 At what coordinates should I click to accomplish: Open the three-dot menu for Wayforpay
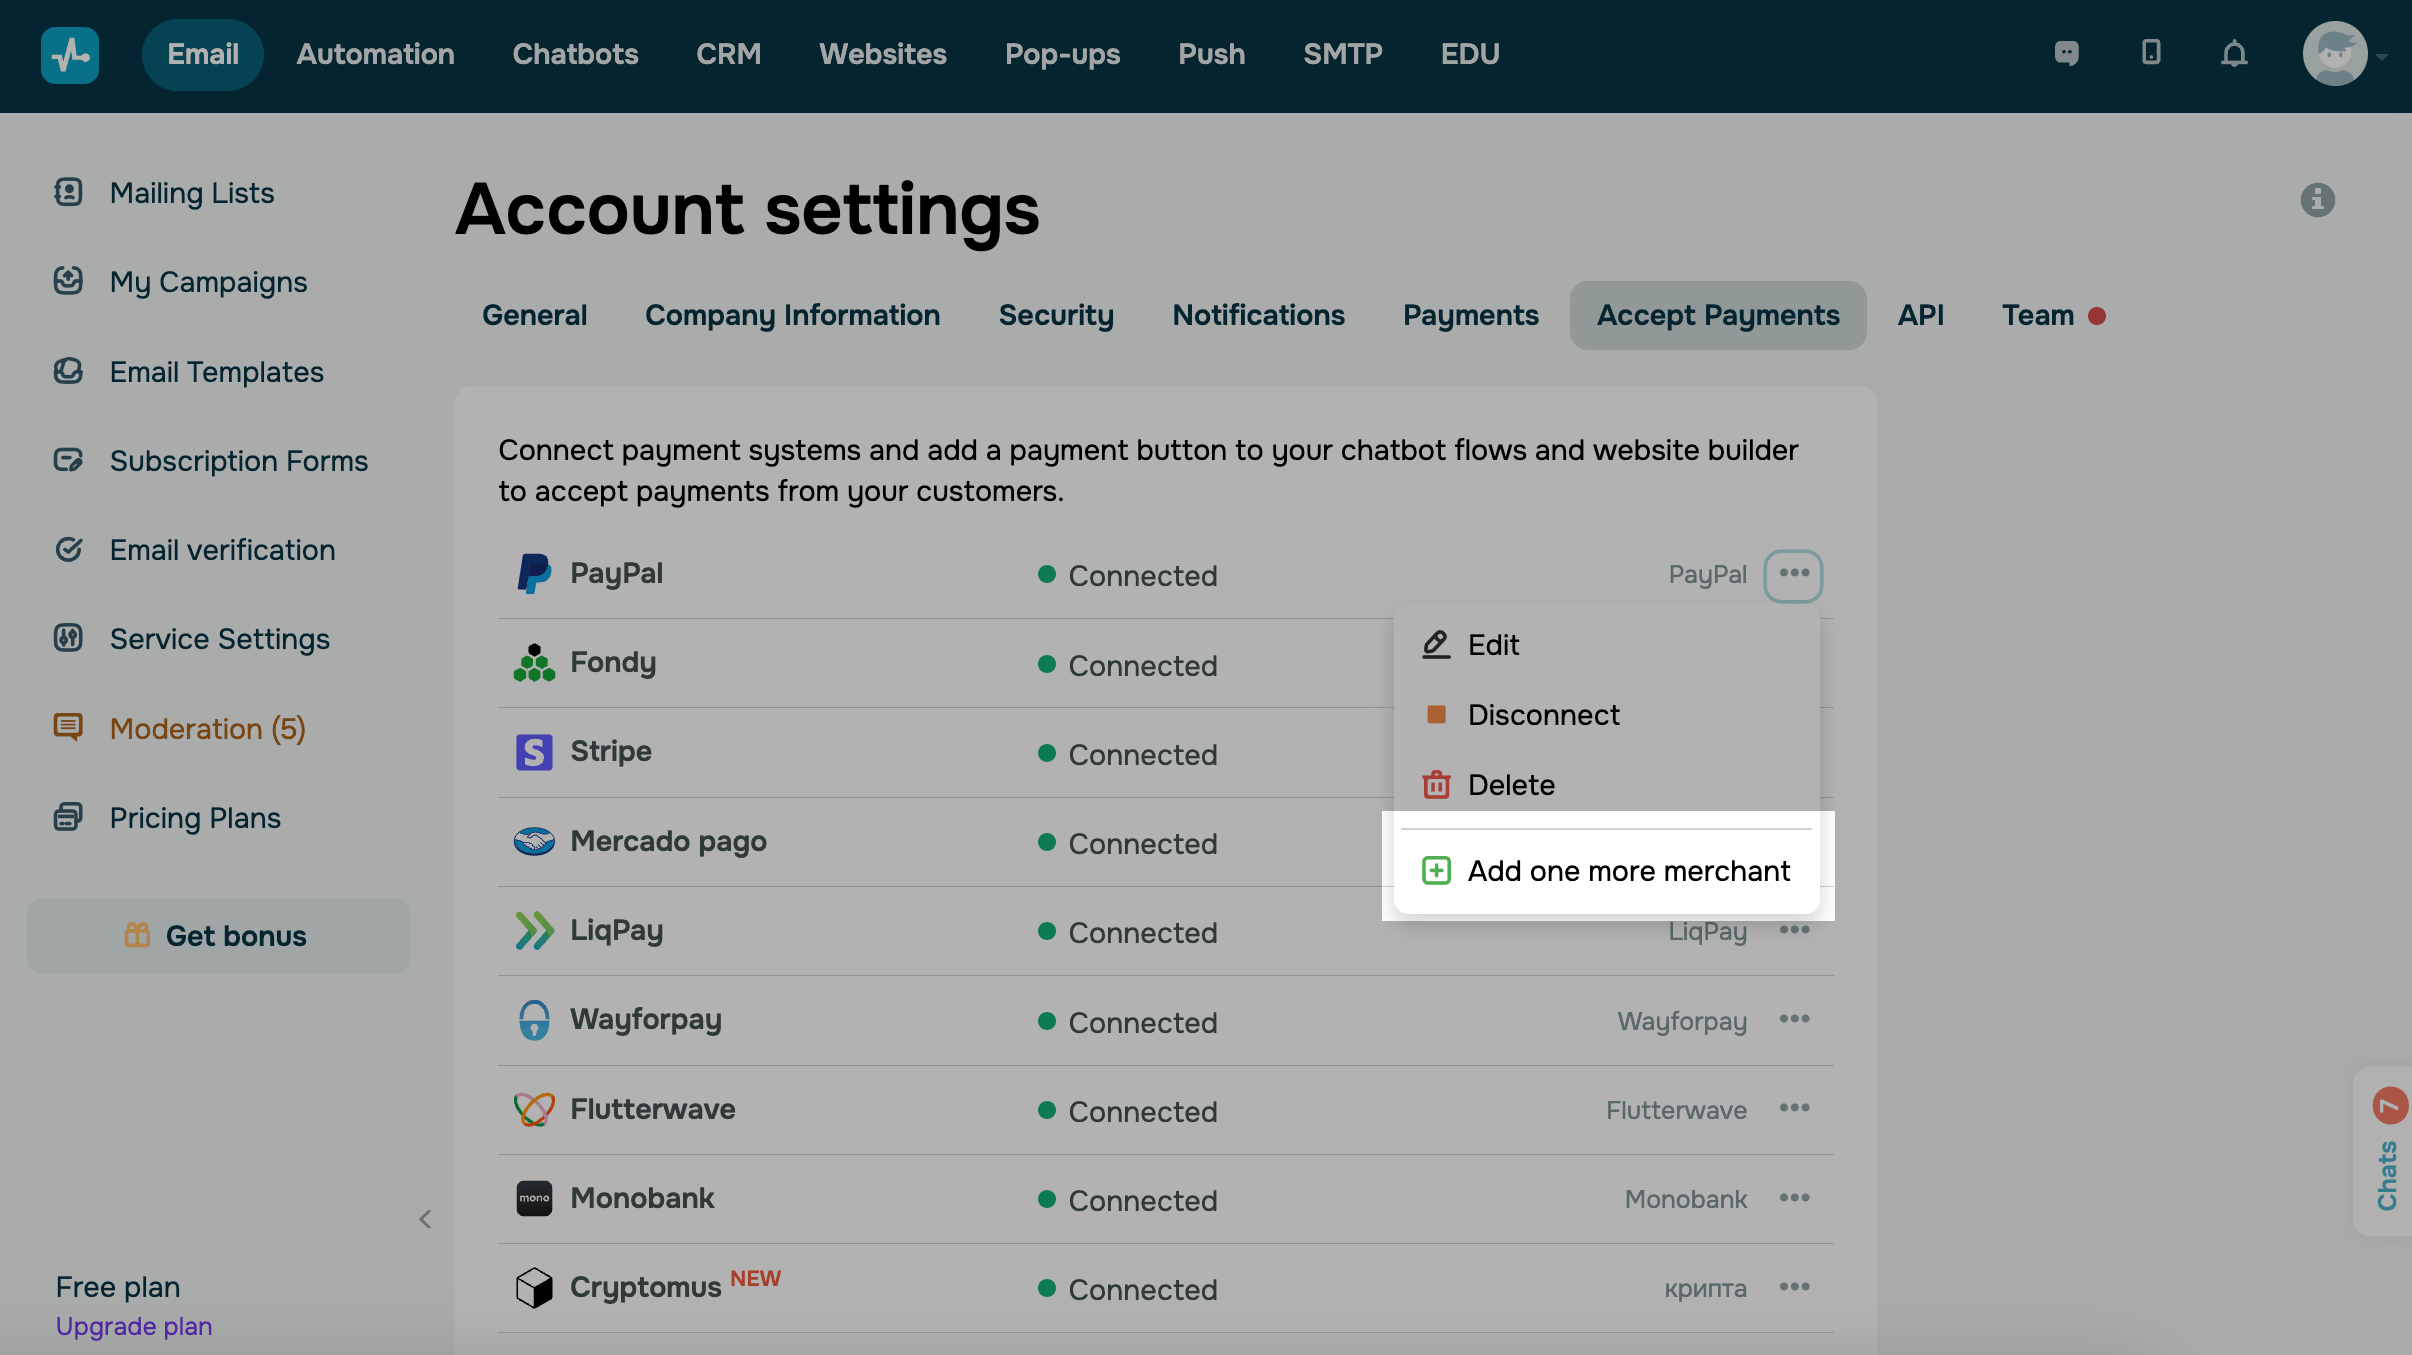[1794, 1020]
